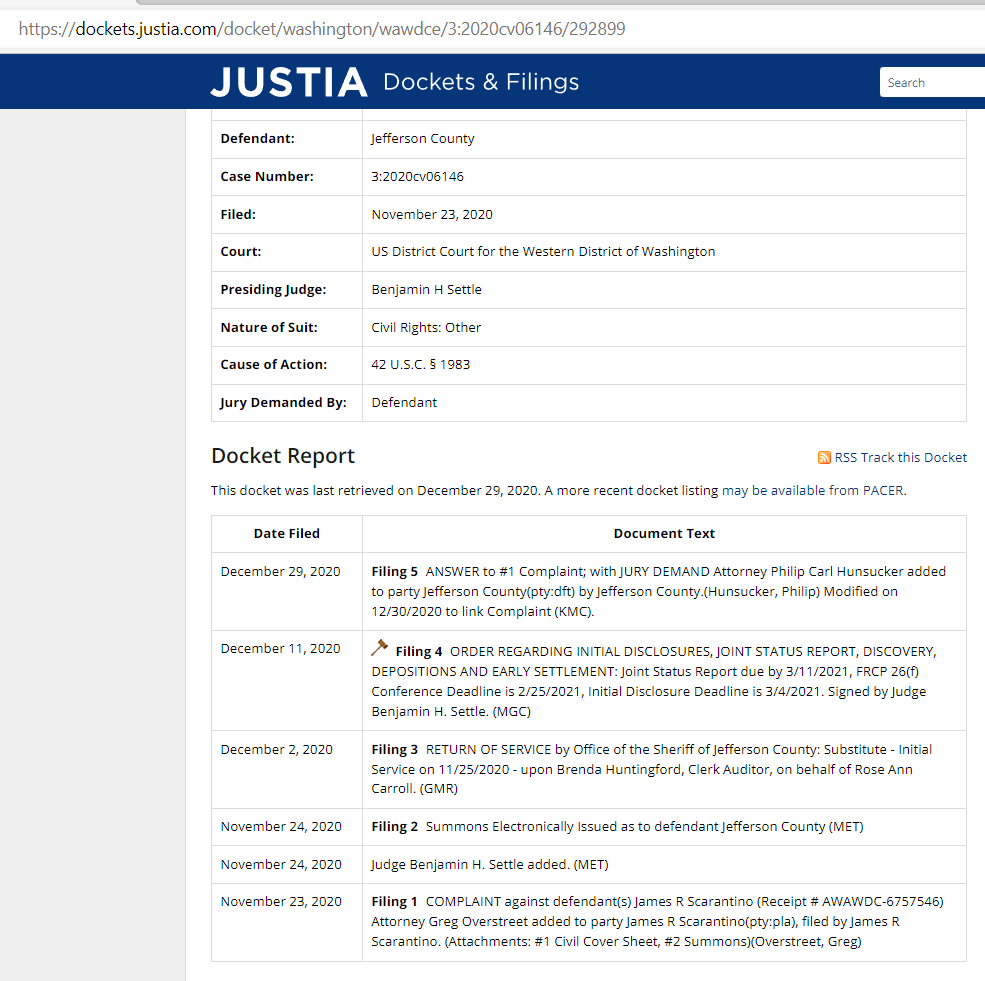Open Filing 3 RETURN OF SERVICE
This screenshot has width=985, height=981.
[x=395, y=750]
